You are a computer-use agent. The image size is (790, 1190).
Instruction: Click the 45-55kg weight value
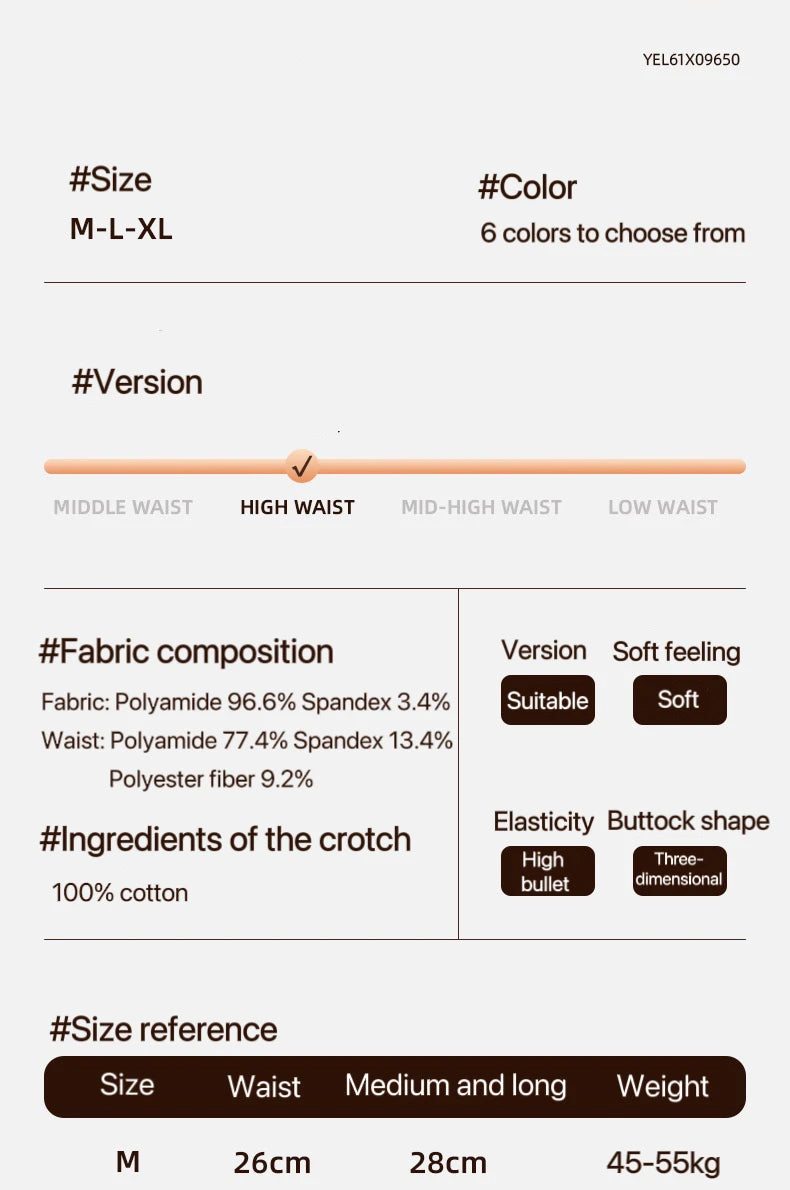coord(663,1163)
